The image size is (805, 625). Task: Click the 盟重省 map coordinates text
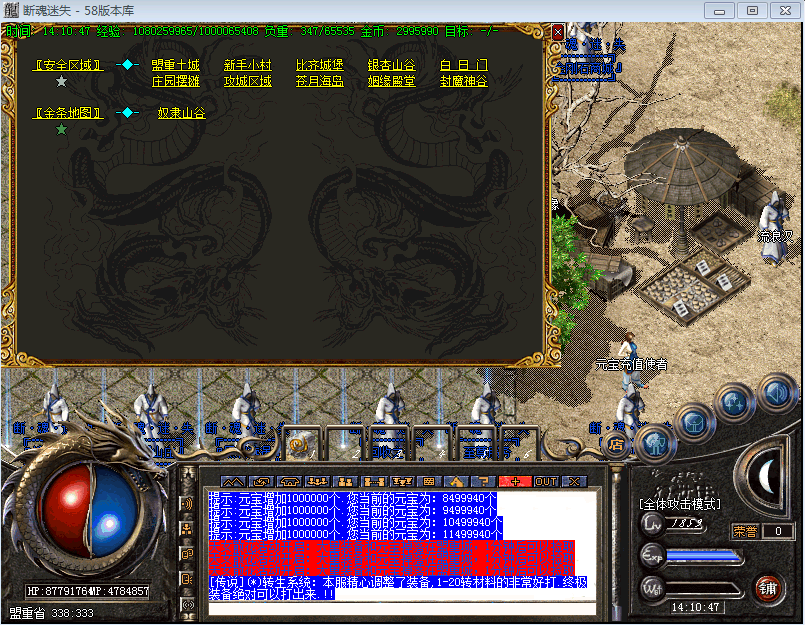[x=51, y=613]
